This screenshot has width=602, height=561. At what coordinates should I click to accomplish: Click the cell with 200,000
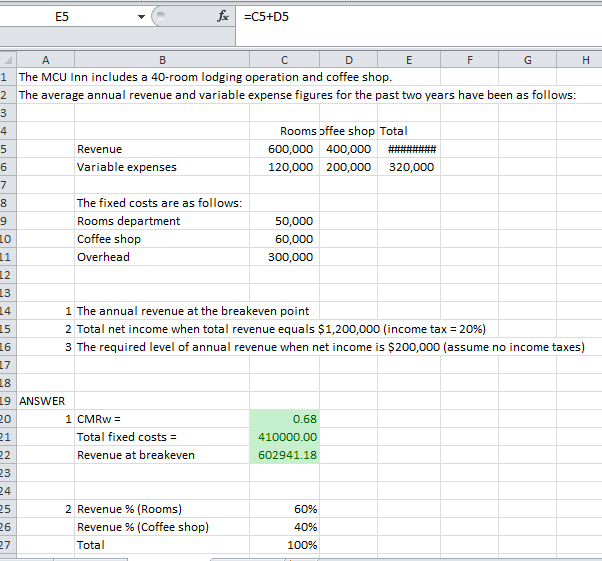[x=349, y=167]
